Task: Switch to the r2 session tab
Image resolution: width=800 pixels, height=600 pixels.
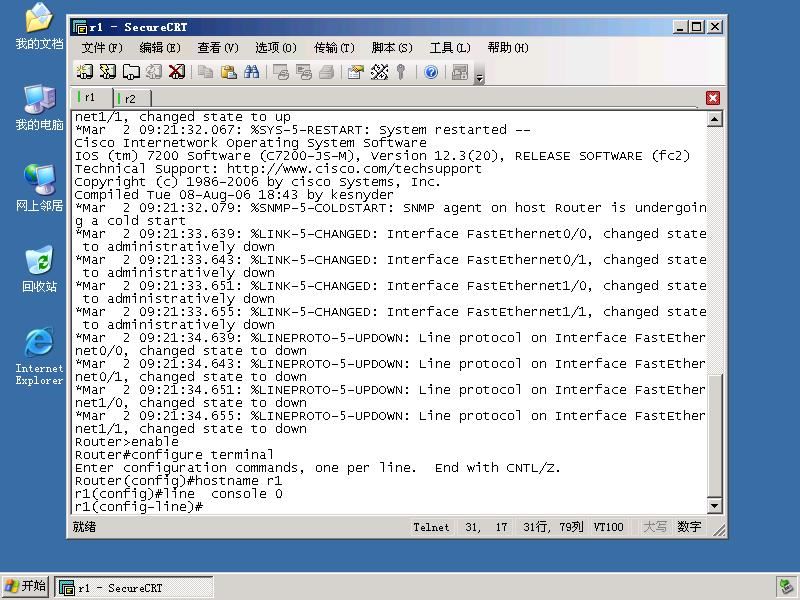Action: click(x=131, y=98)
